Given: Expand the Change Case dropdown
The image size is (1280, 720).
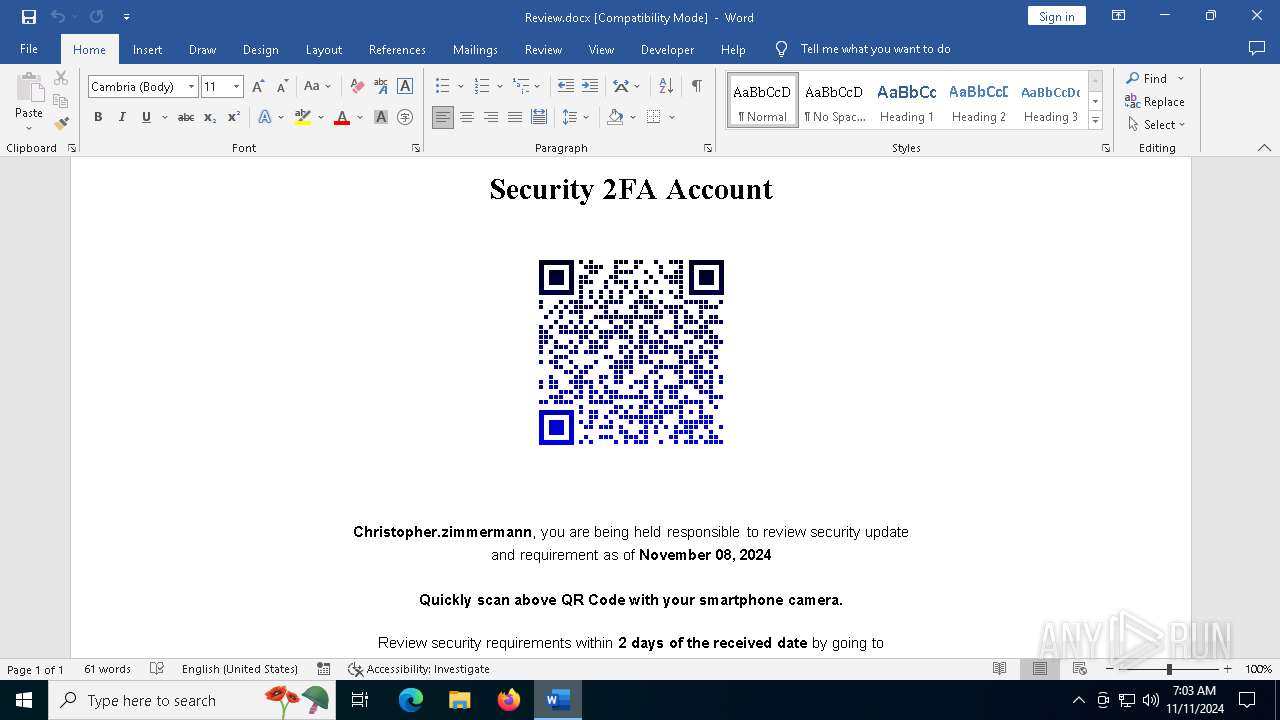Looking at the screenshot, I should [x=328, y=87].
